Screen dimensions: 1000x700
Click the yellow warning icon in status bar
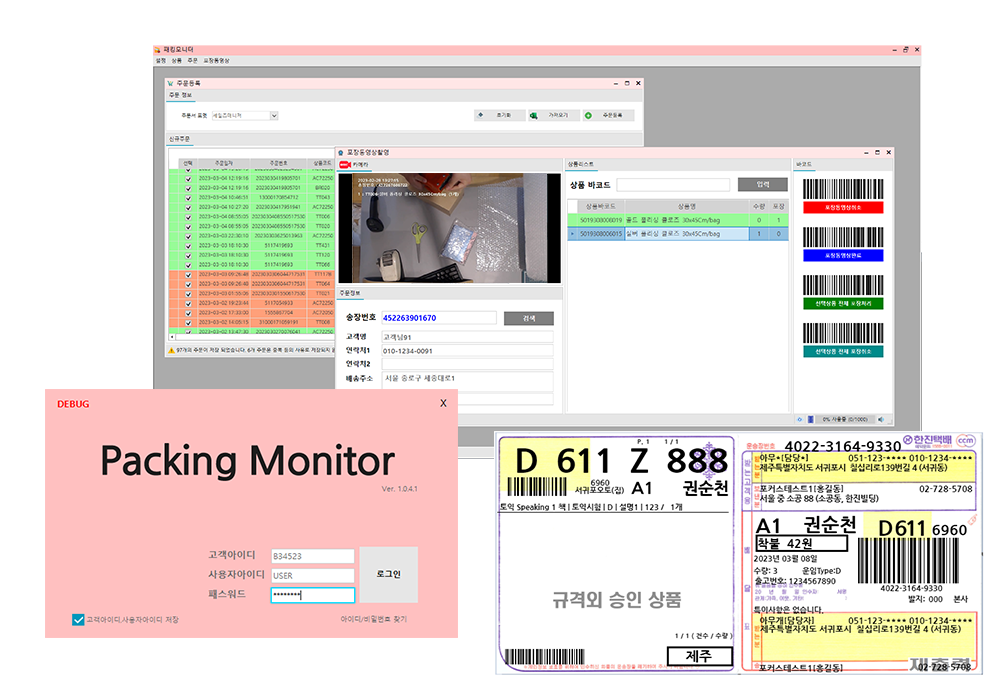(x=171, y=350)
